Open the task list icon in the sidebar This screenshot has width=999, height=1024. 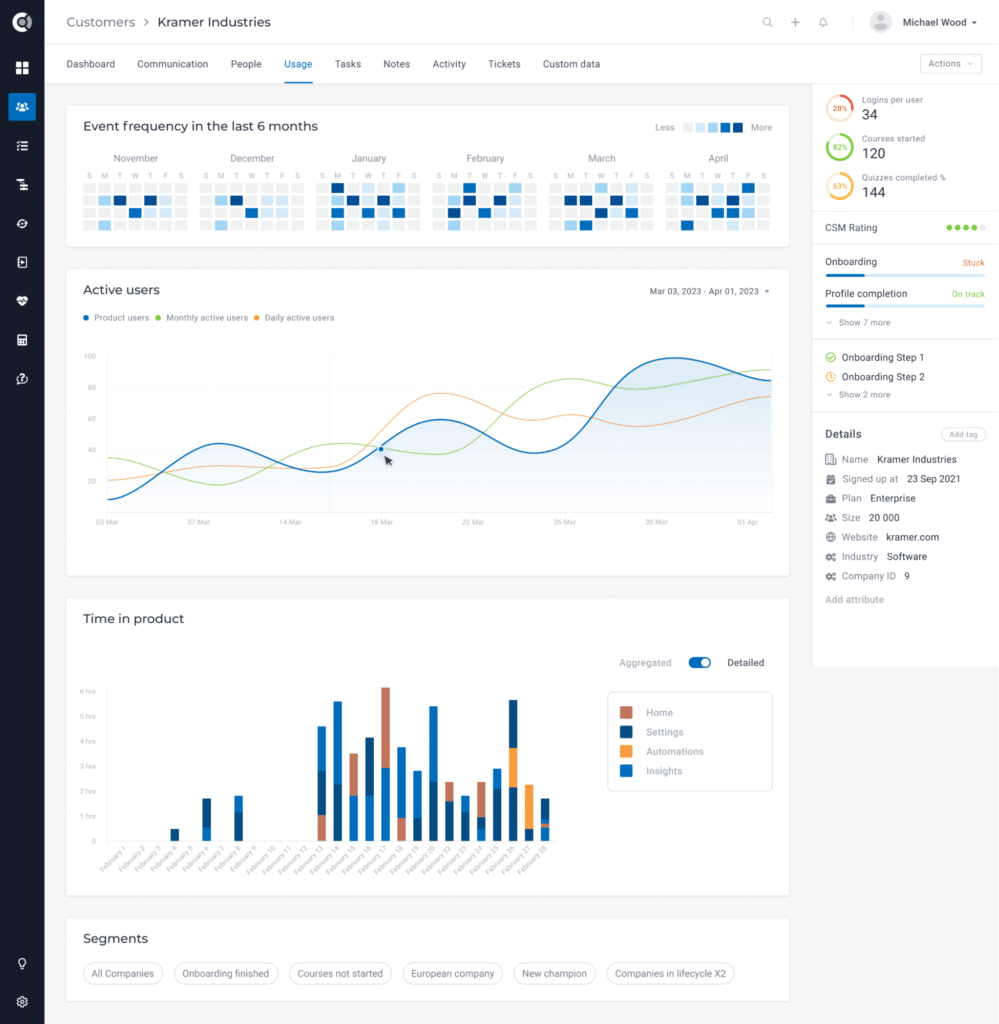click(x=22, y=147)
